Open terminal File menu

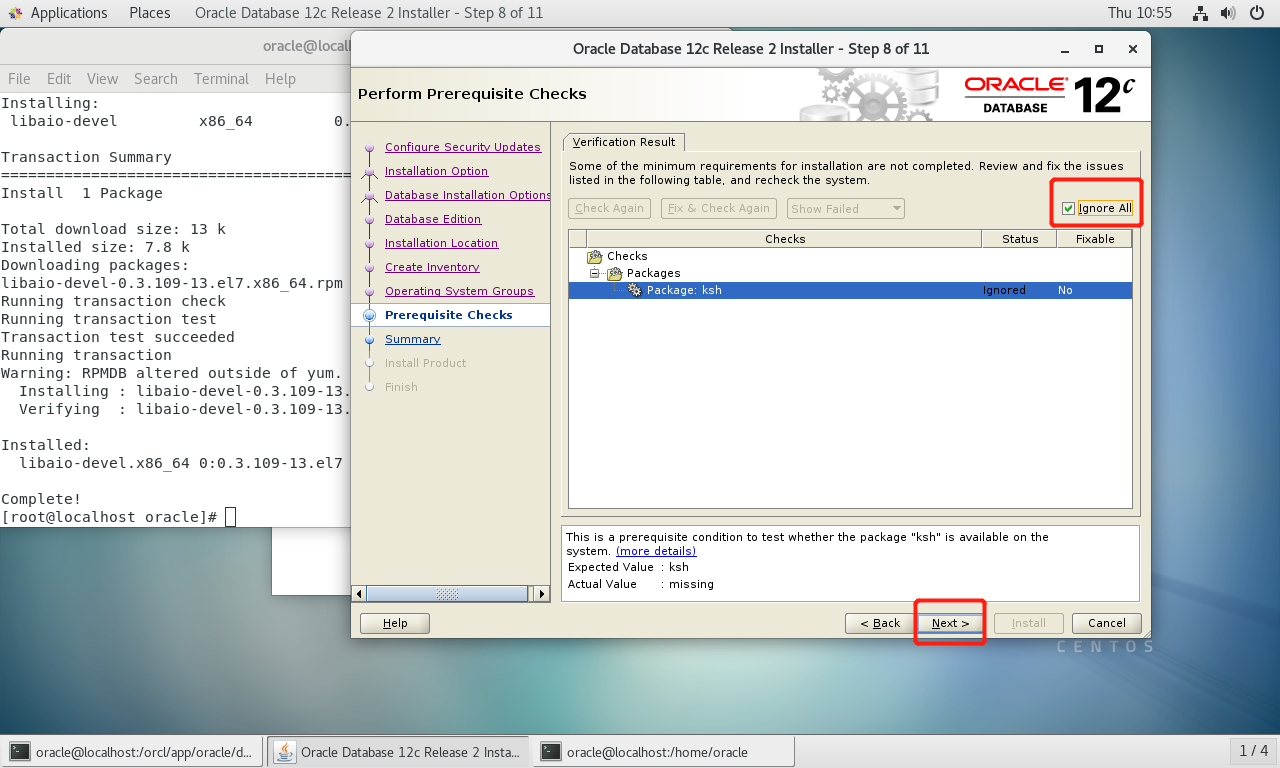19,79
